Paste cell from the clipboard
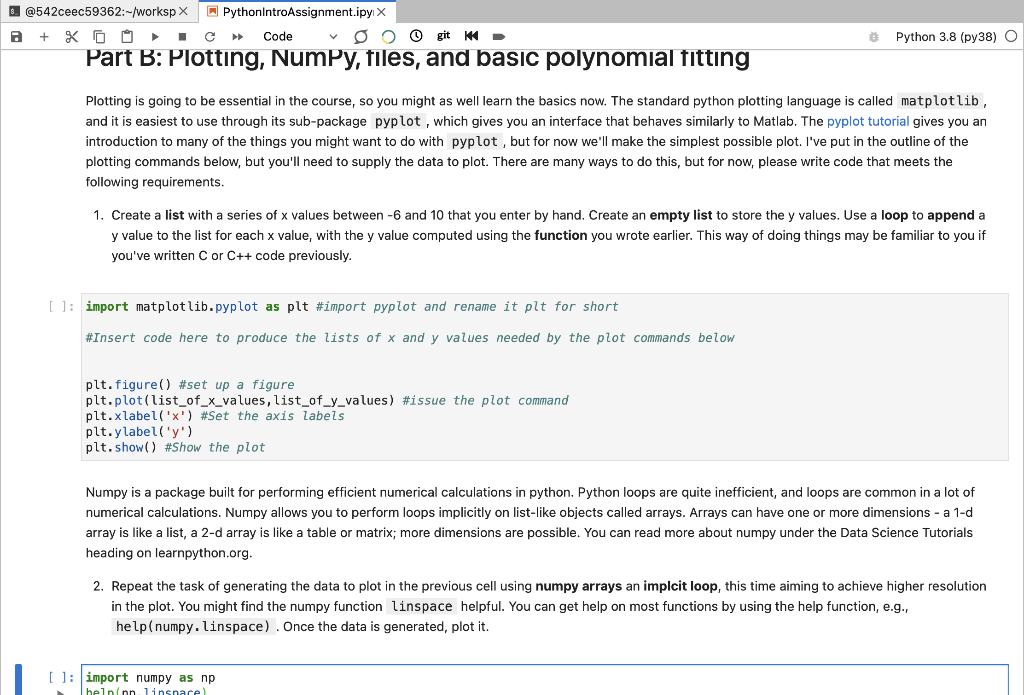The width and height of the screenshot is (1024, 695). point(125,36)
